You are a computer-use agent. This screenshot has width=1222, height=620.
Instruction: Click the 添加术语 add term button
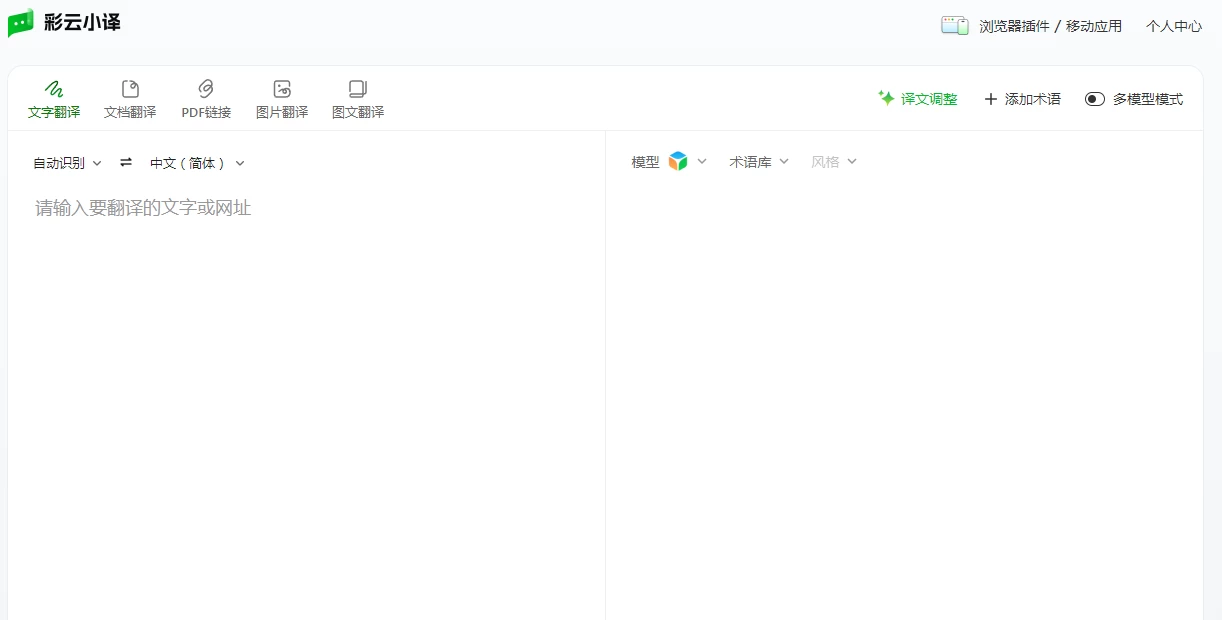pyautogui.click(x=1023, y=99)
